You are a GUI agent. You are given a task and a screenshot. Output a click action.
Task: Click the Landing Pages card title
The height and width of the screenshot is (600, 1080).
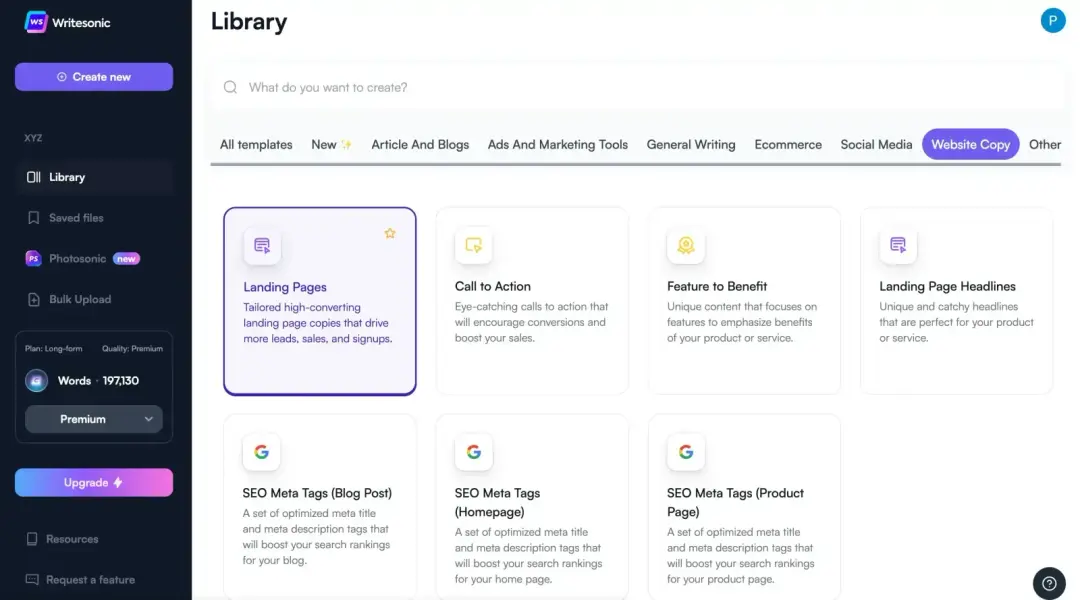pos(284,287)
